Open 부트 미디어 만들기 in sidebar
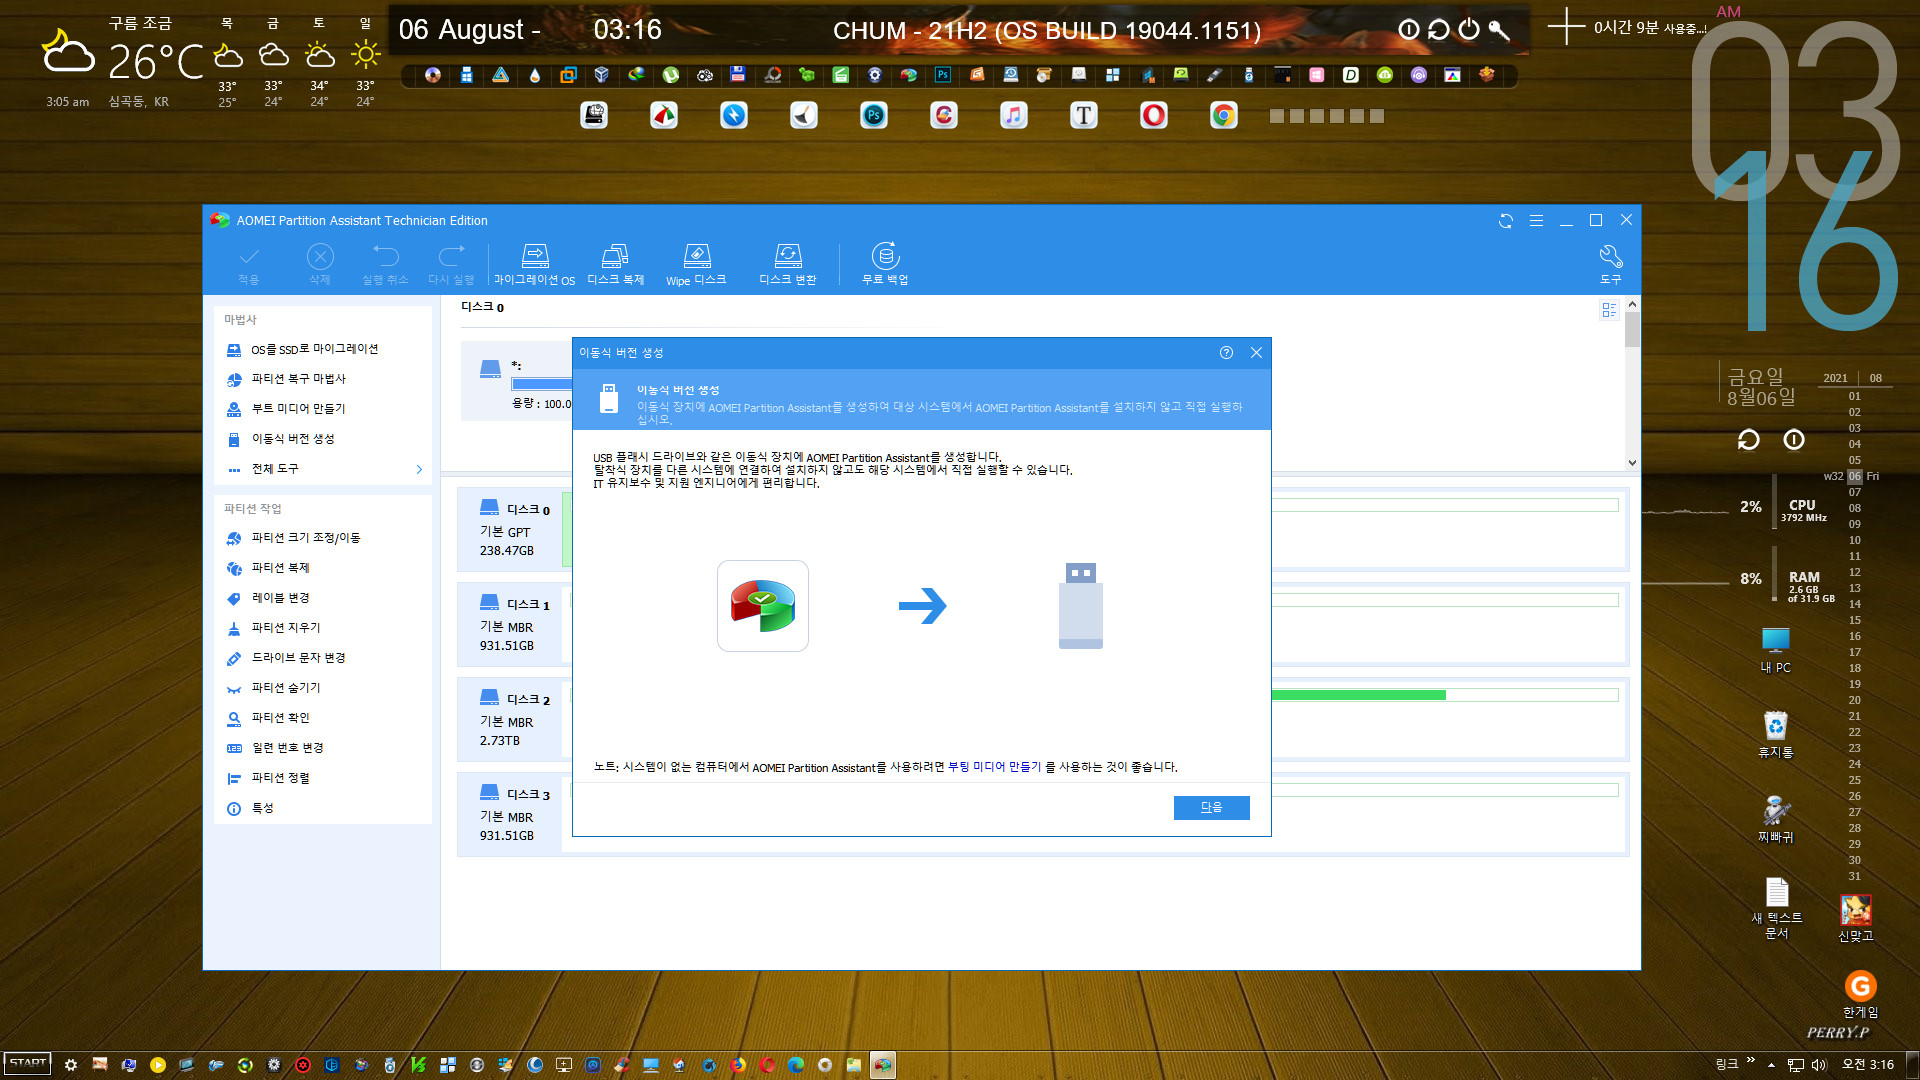The width and height of the screenshot is (1920, 1080). tap(298, 409)
